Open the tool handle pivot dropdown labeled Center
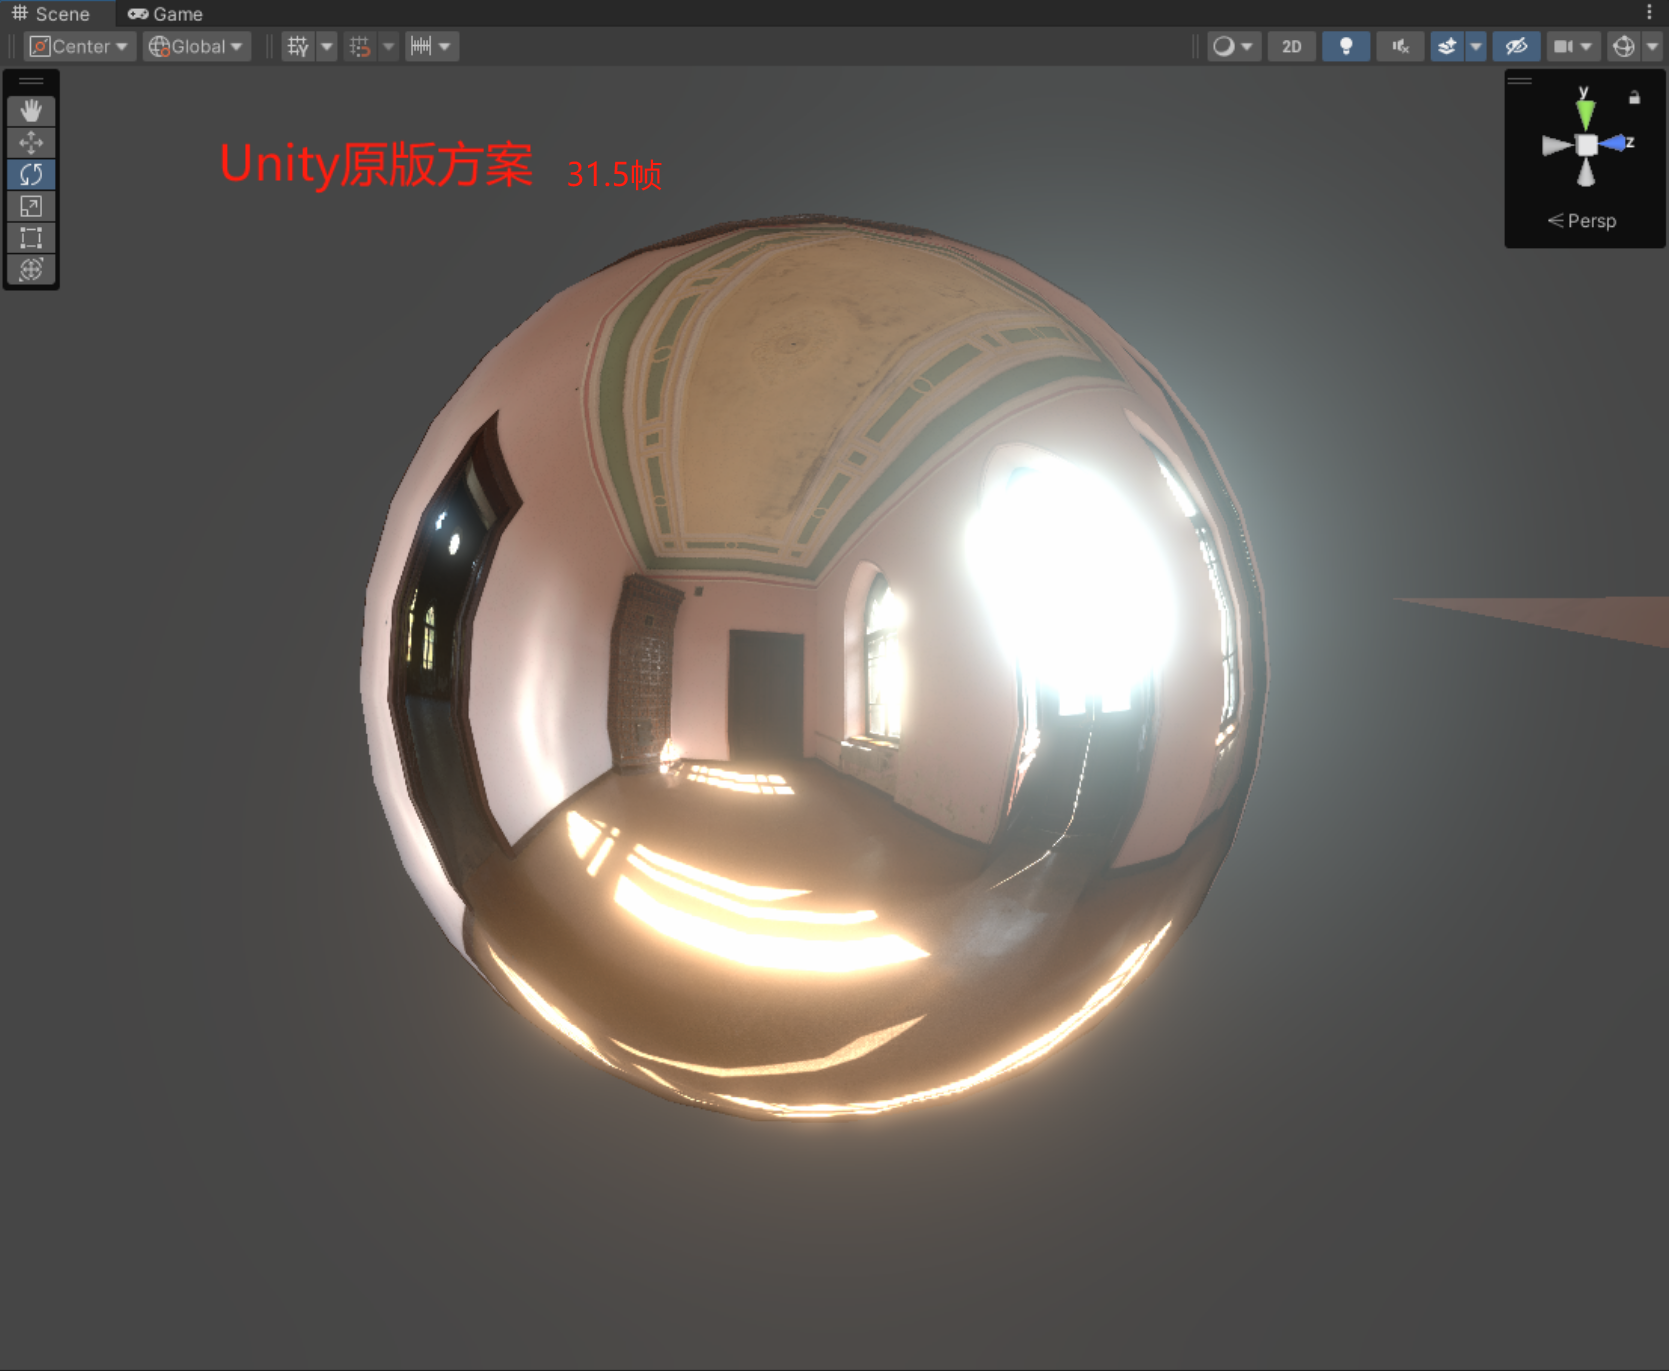The image size is (1669, 1371). pos(78,46)
